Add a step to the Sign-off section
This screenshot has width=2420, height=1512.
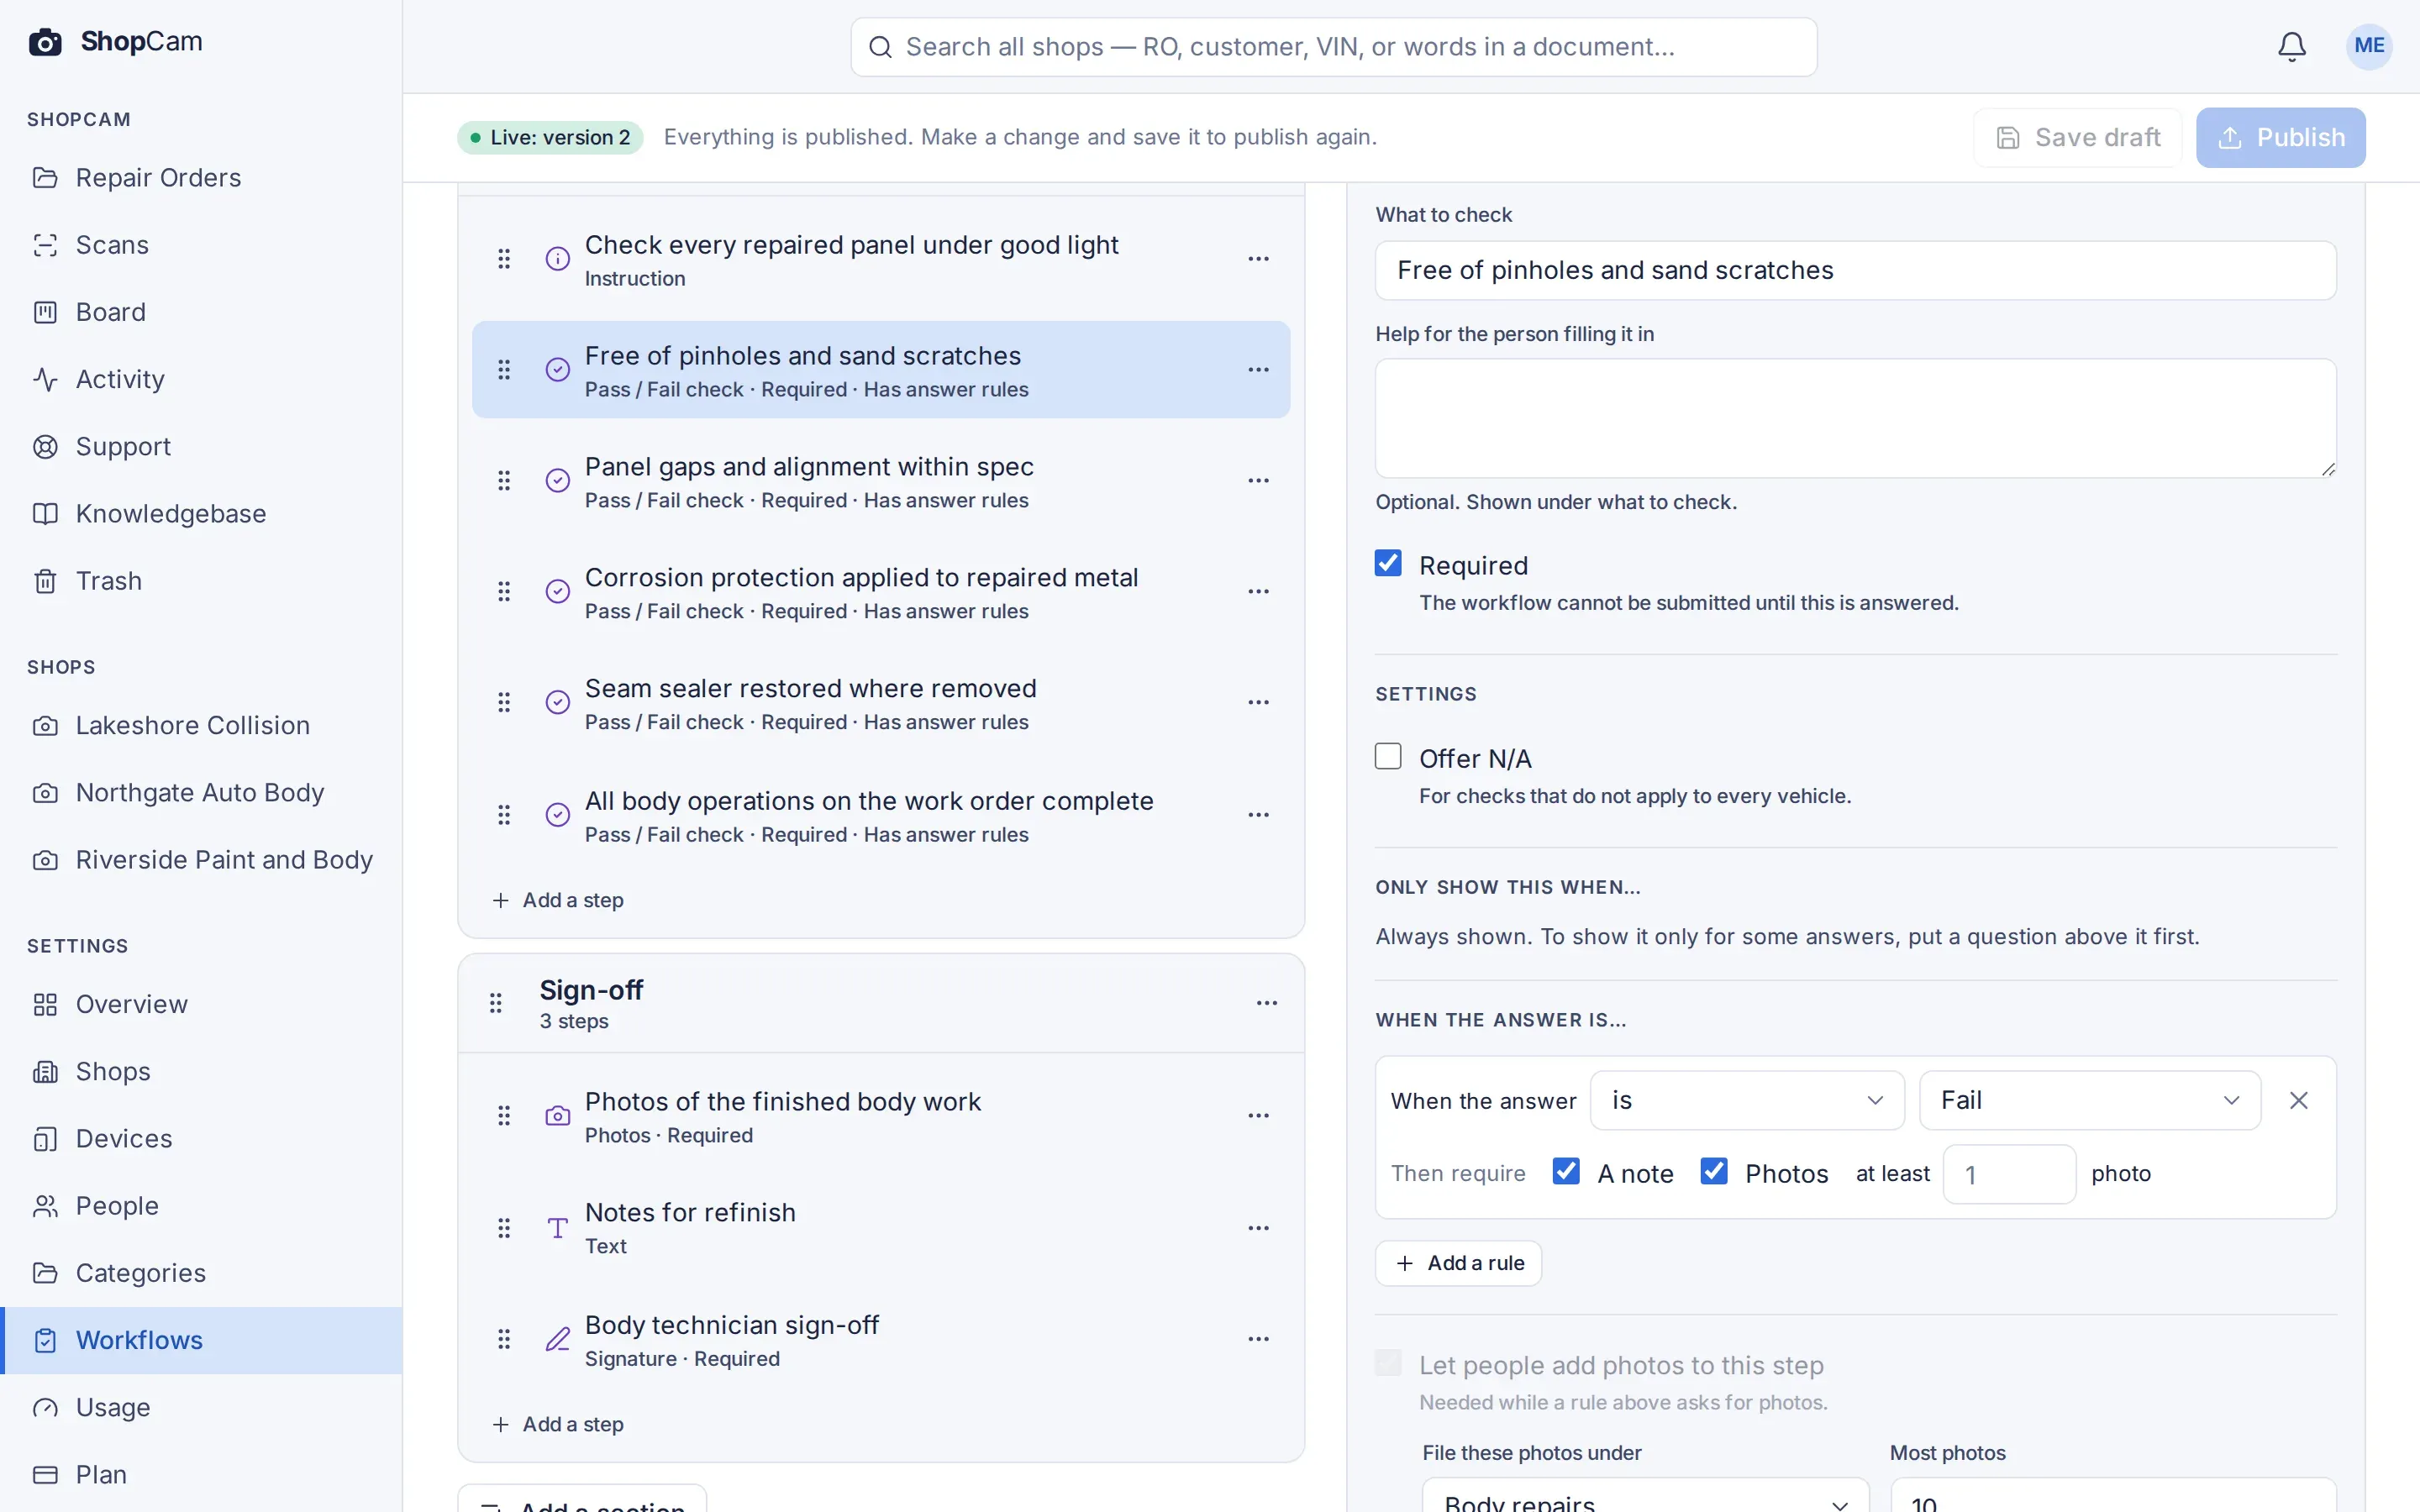558,1424
